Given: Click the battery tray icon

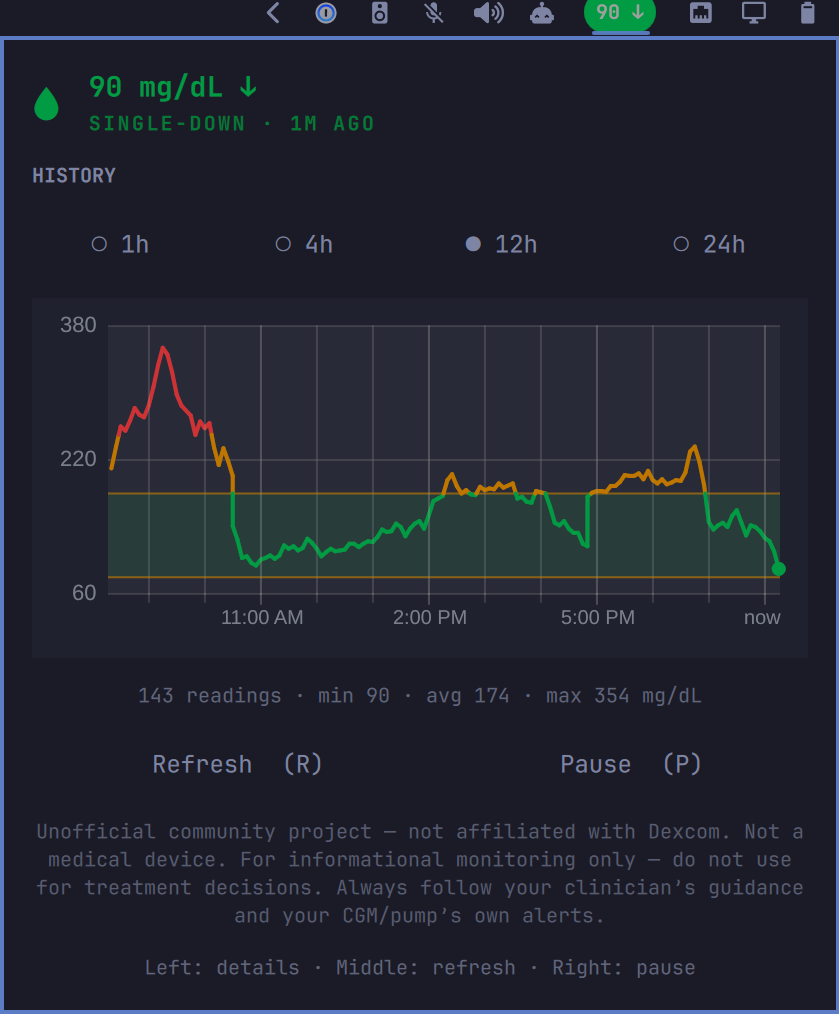Looking at the screenshot, I should (x=807, y=13).
